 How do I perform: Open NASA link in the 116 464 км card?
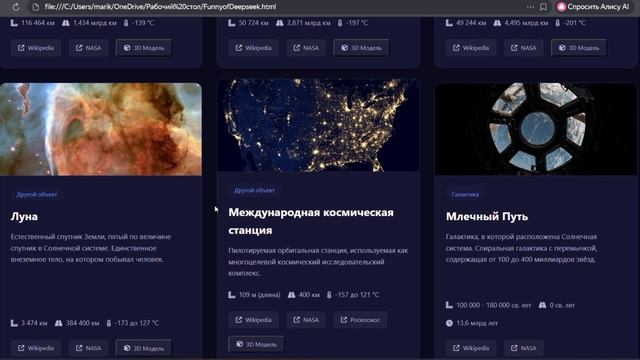(x=89, y=48)
